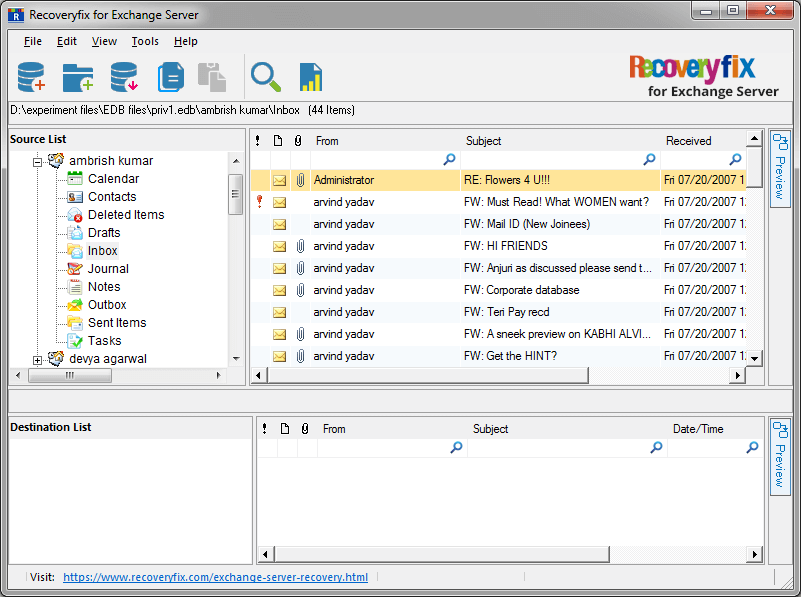The width and height of the screenshot is (801, 597).
Task: Select the Deleted Items folder
Action: pos(126,214)
